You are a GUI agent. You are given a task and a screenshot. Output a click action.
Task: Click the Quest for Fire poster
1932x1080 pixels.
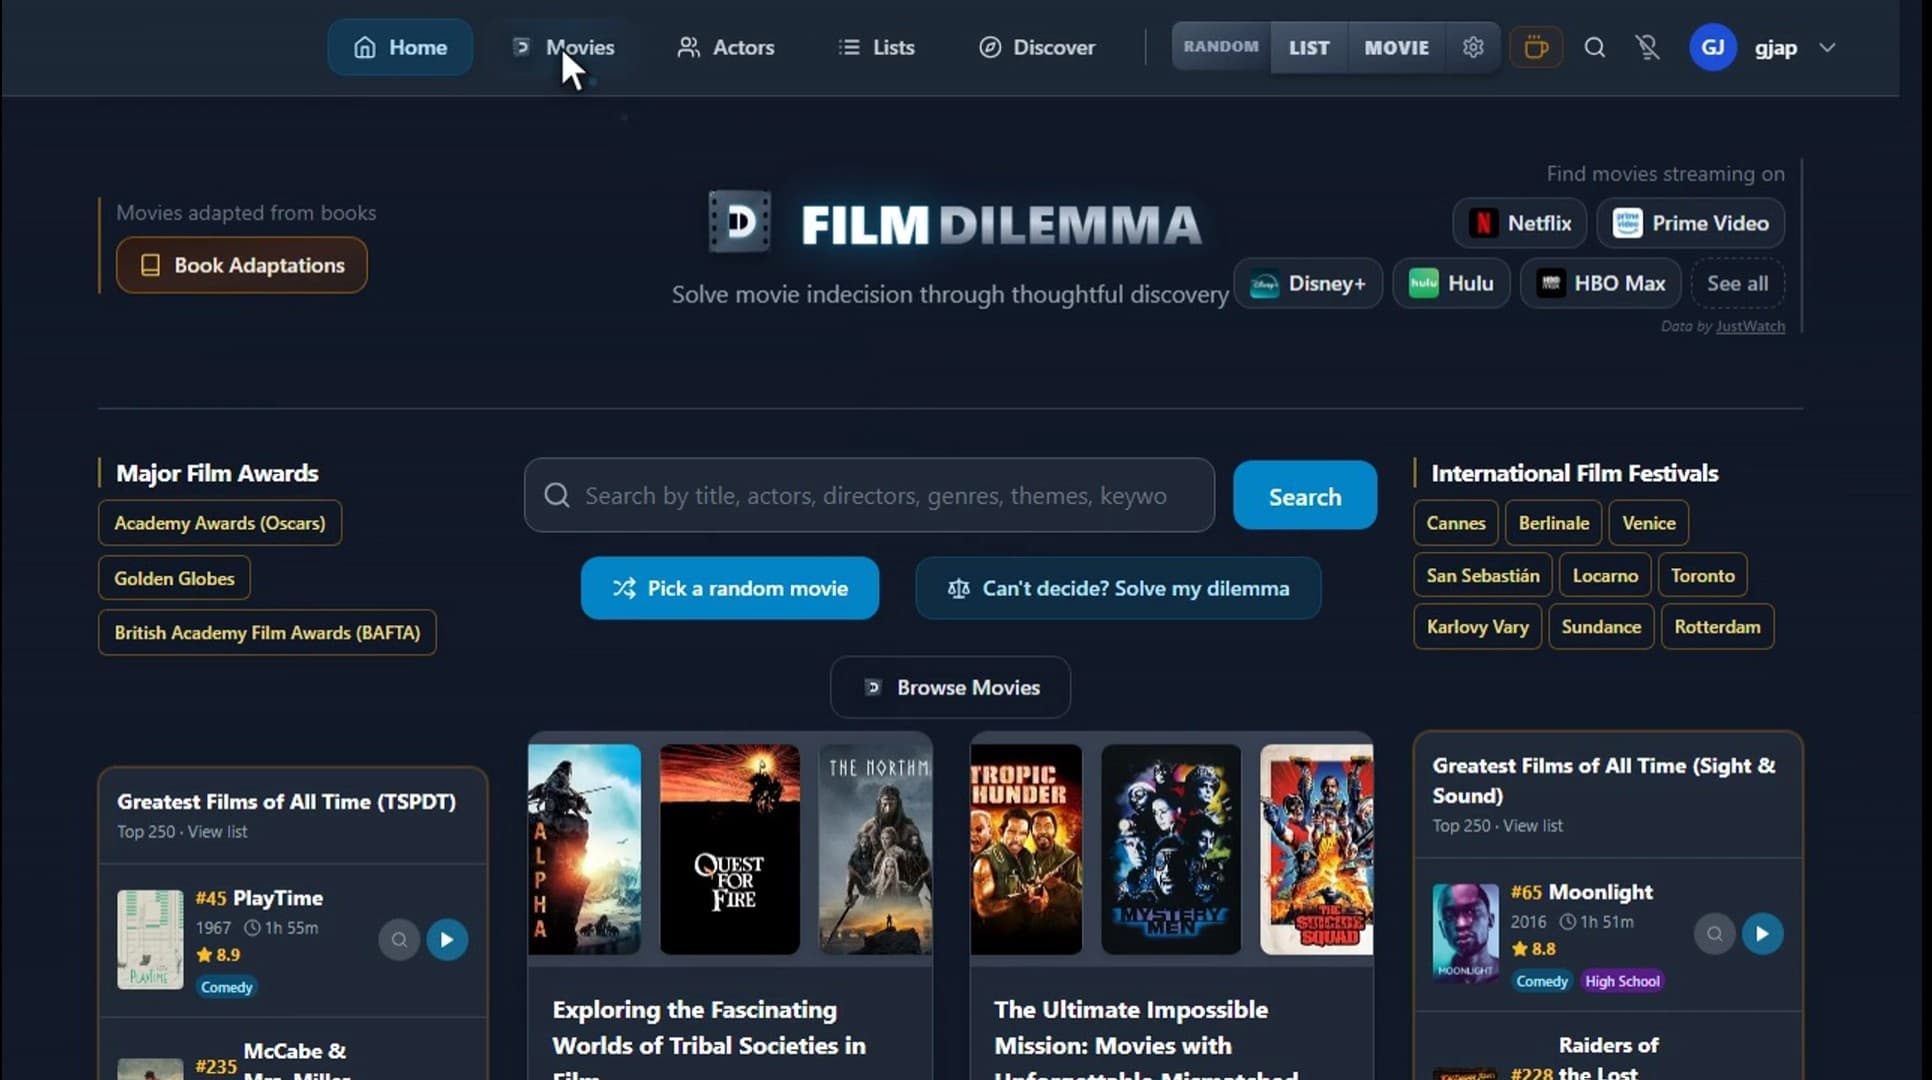[x=730, y=849]
